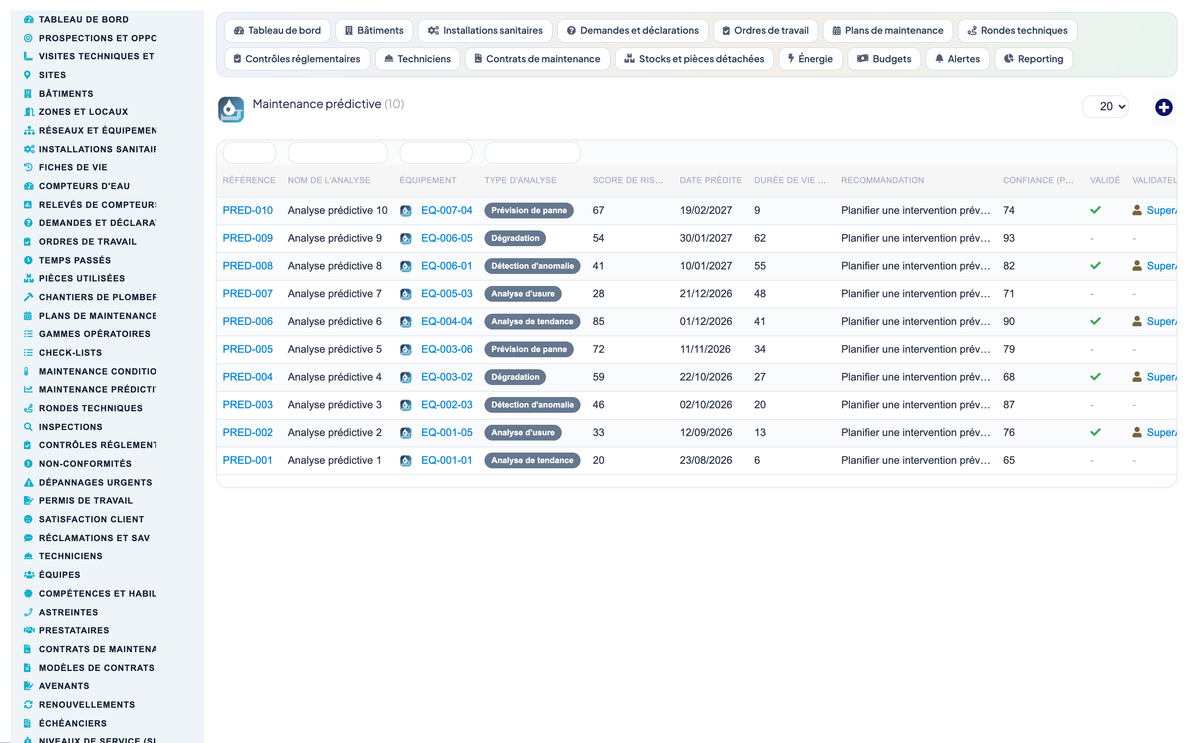The width and height of the screenshot is (1200, 743).
Task: Click equipment icon beside EQ-004-04
Action: pos(406,322)
